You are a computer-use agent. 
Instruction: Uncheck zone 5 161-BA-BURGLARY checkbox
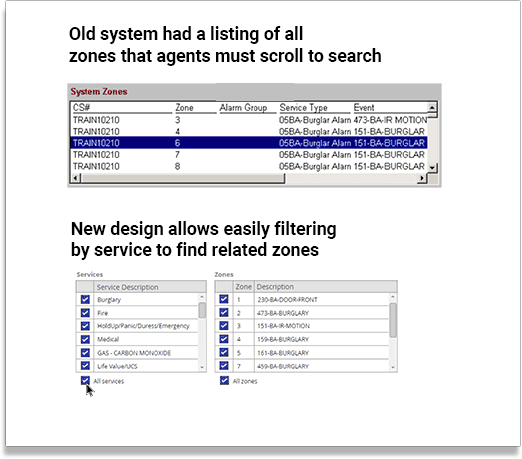point(224,352)
